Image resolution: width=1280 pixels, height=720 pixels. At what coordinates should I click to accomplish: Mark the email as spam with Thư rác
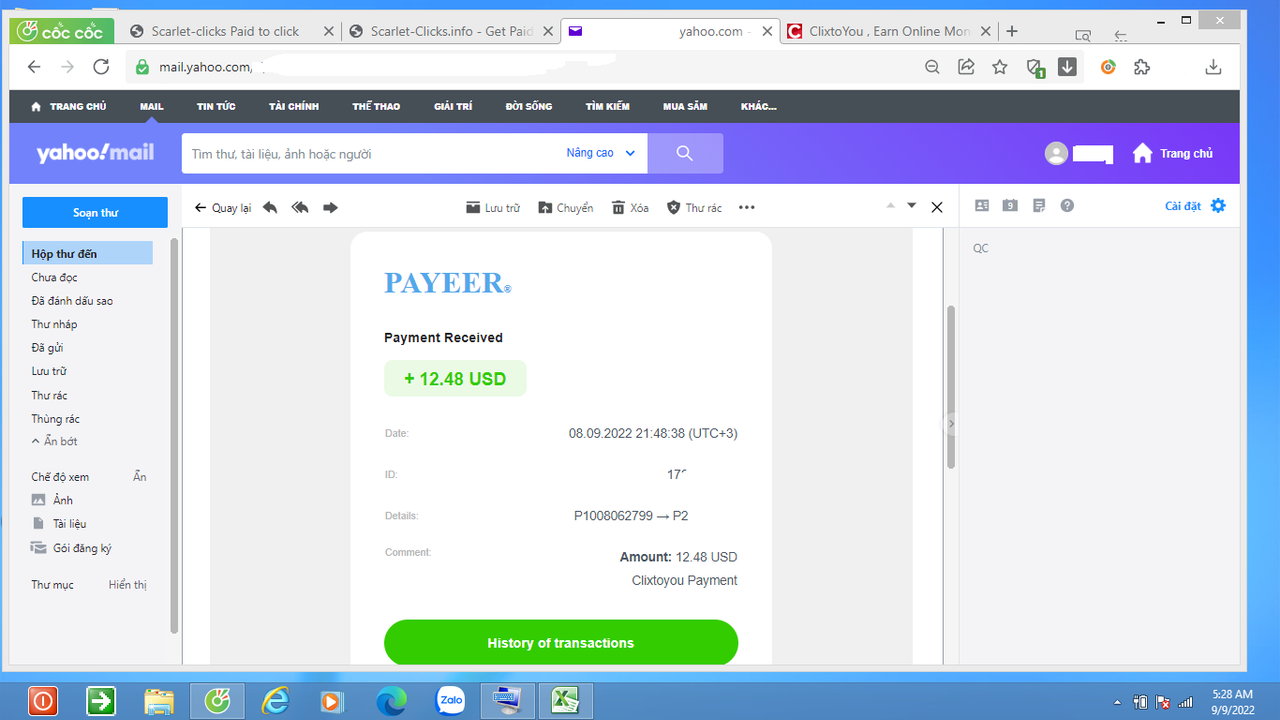[x=695, y=207]
